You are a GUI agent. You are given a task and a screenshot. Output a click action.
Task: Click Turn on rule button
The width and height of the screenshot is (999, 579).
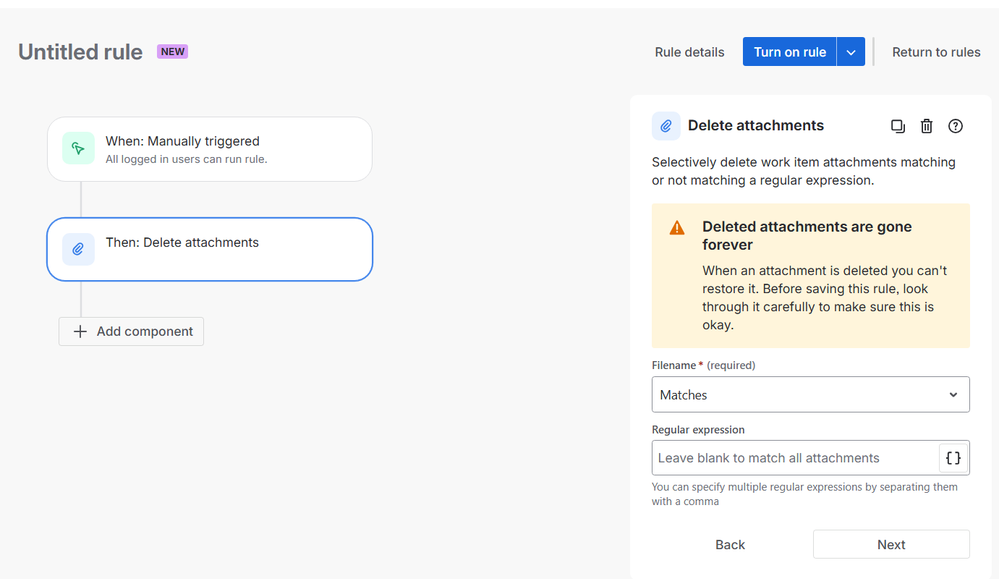pyautogui.click(x=789, y=52)
